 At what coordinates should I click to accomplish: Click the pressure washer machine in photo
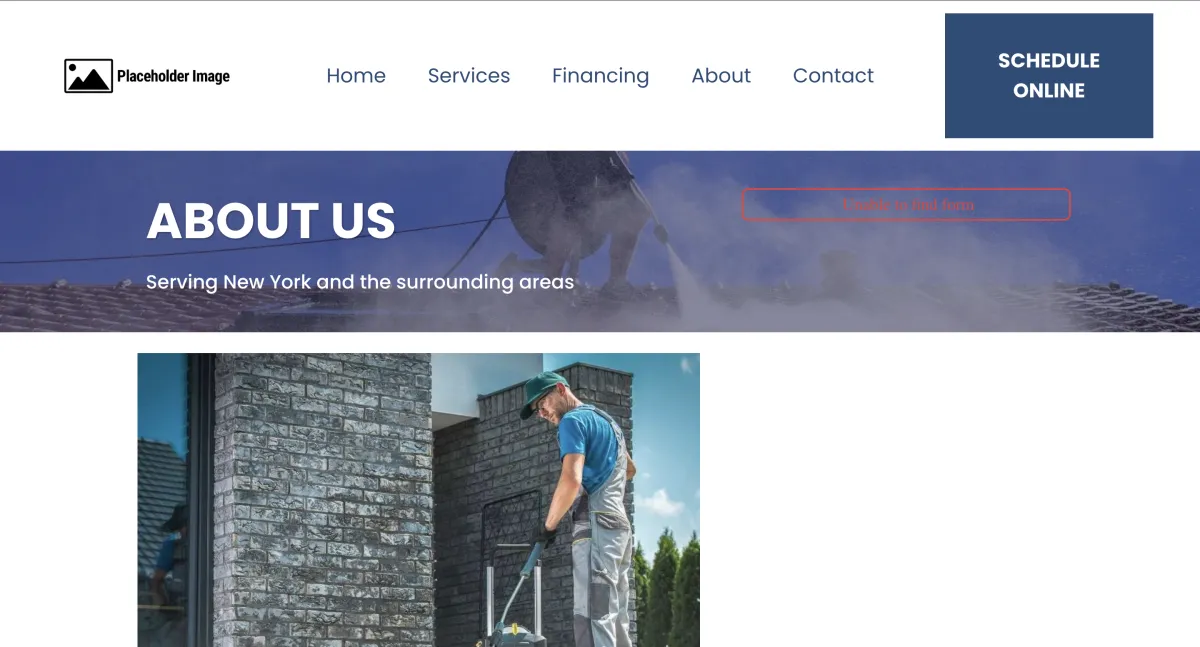(517, 600)
